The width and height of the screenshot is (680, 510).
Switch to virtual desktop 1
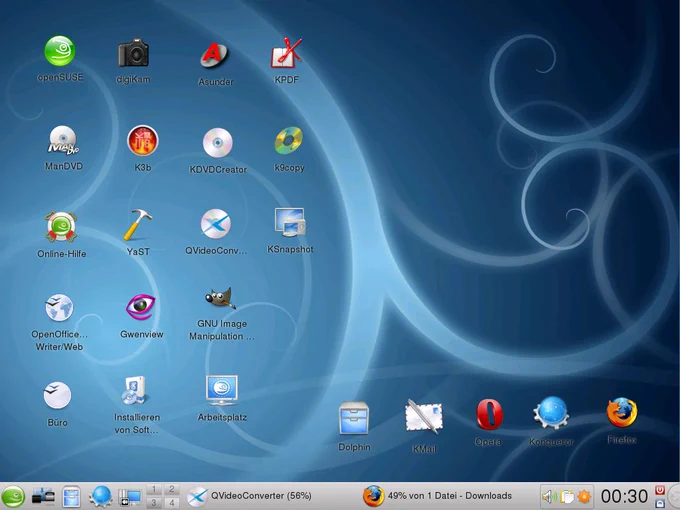(154, 490)
